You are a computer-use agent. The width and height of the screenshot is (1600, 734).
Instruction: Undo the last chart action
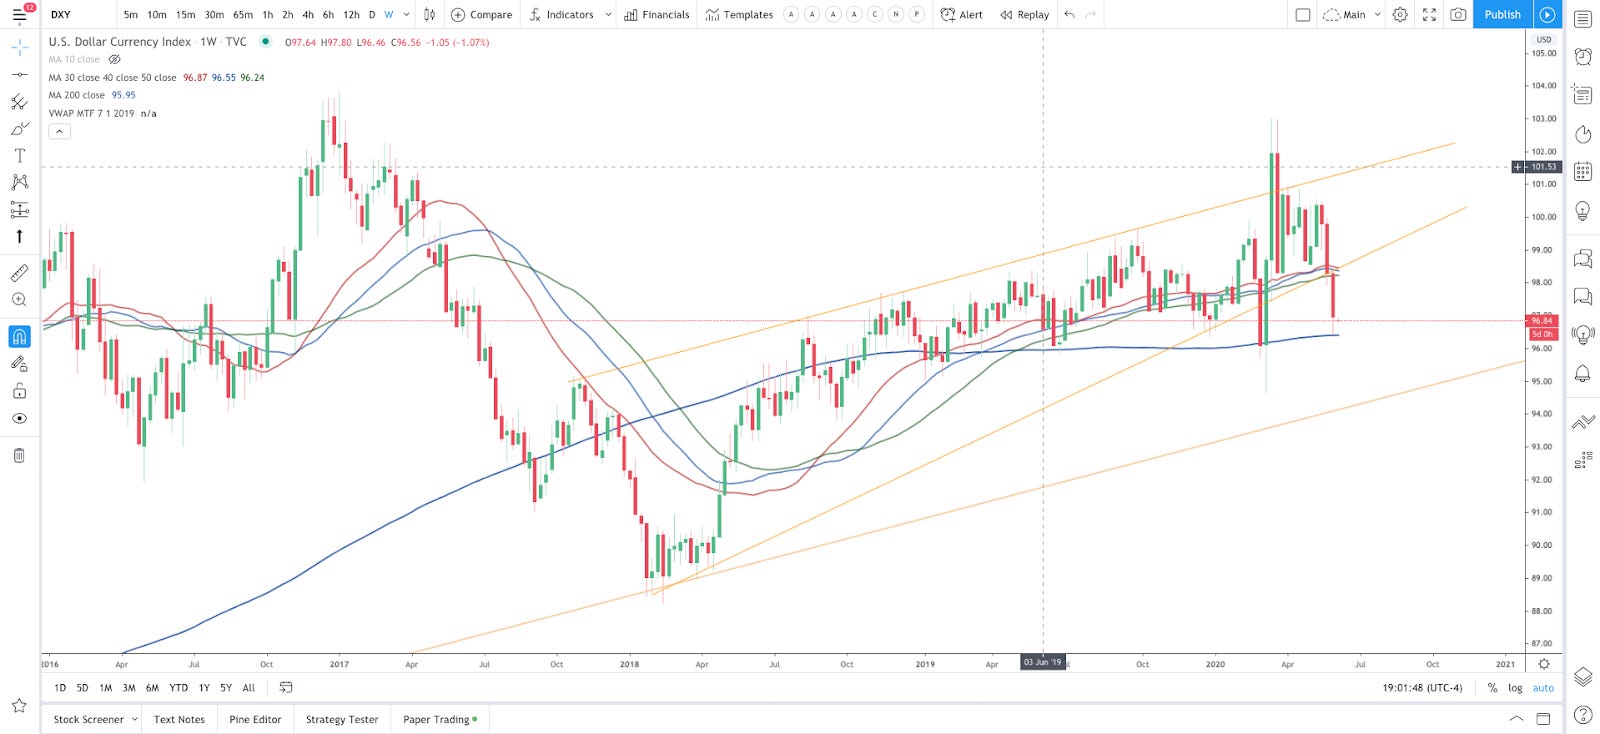(x=1070, y=15)
